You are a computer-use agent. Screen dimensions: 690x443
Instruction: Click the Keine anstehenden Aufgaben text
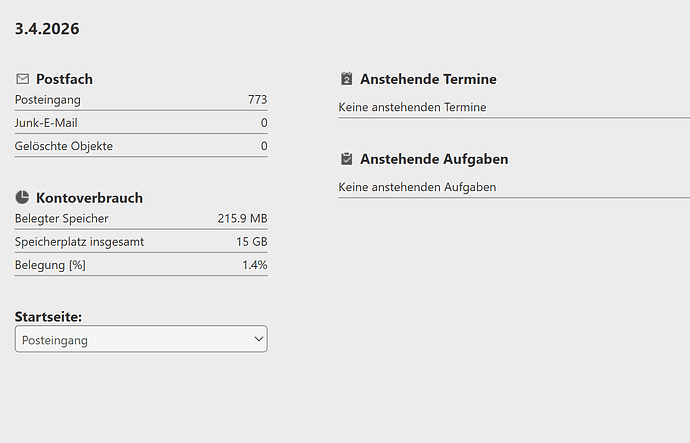pos(417,187)
